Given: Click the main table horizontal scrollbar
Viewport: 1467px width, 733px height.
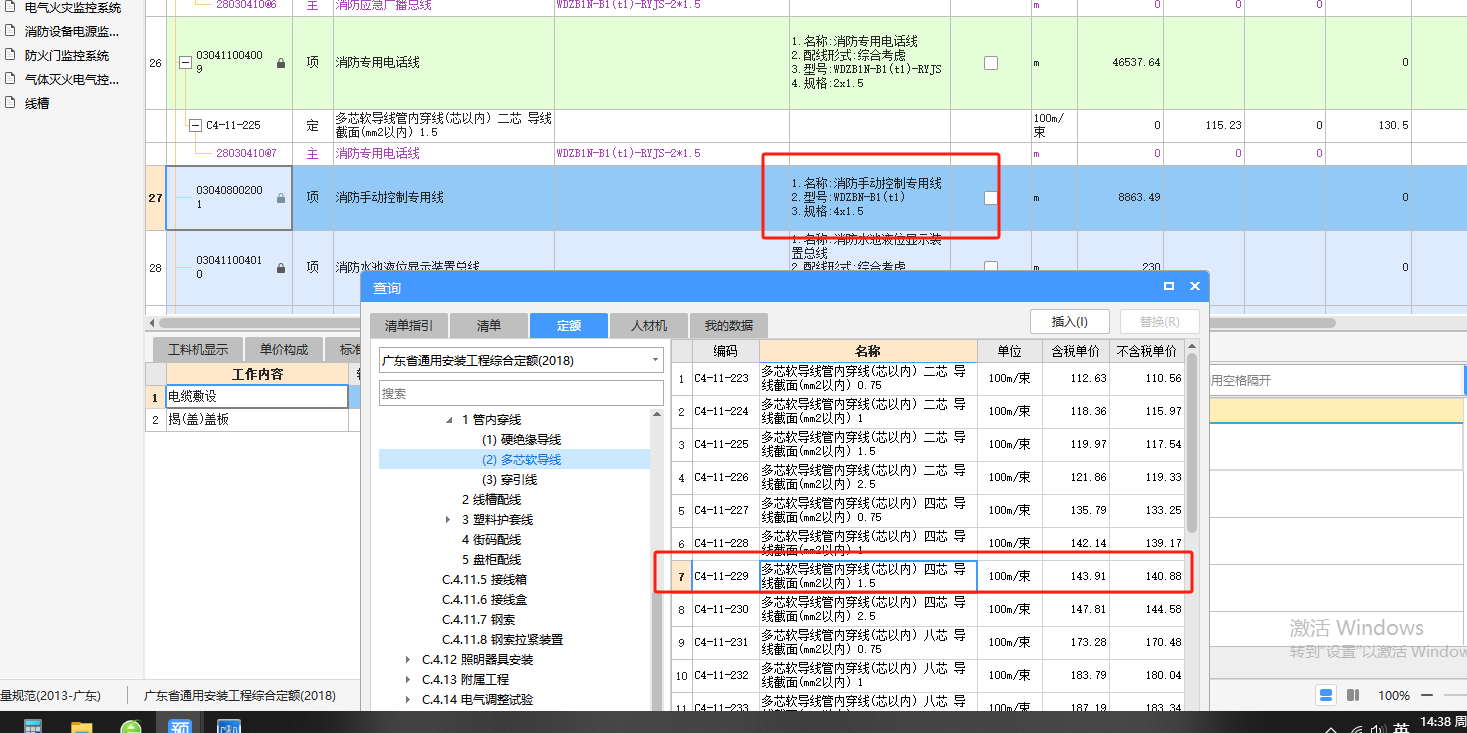Looking at the screenshot, I should [749, 323].
